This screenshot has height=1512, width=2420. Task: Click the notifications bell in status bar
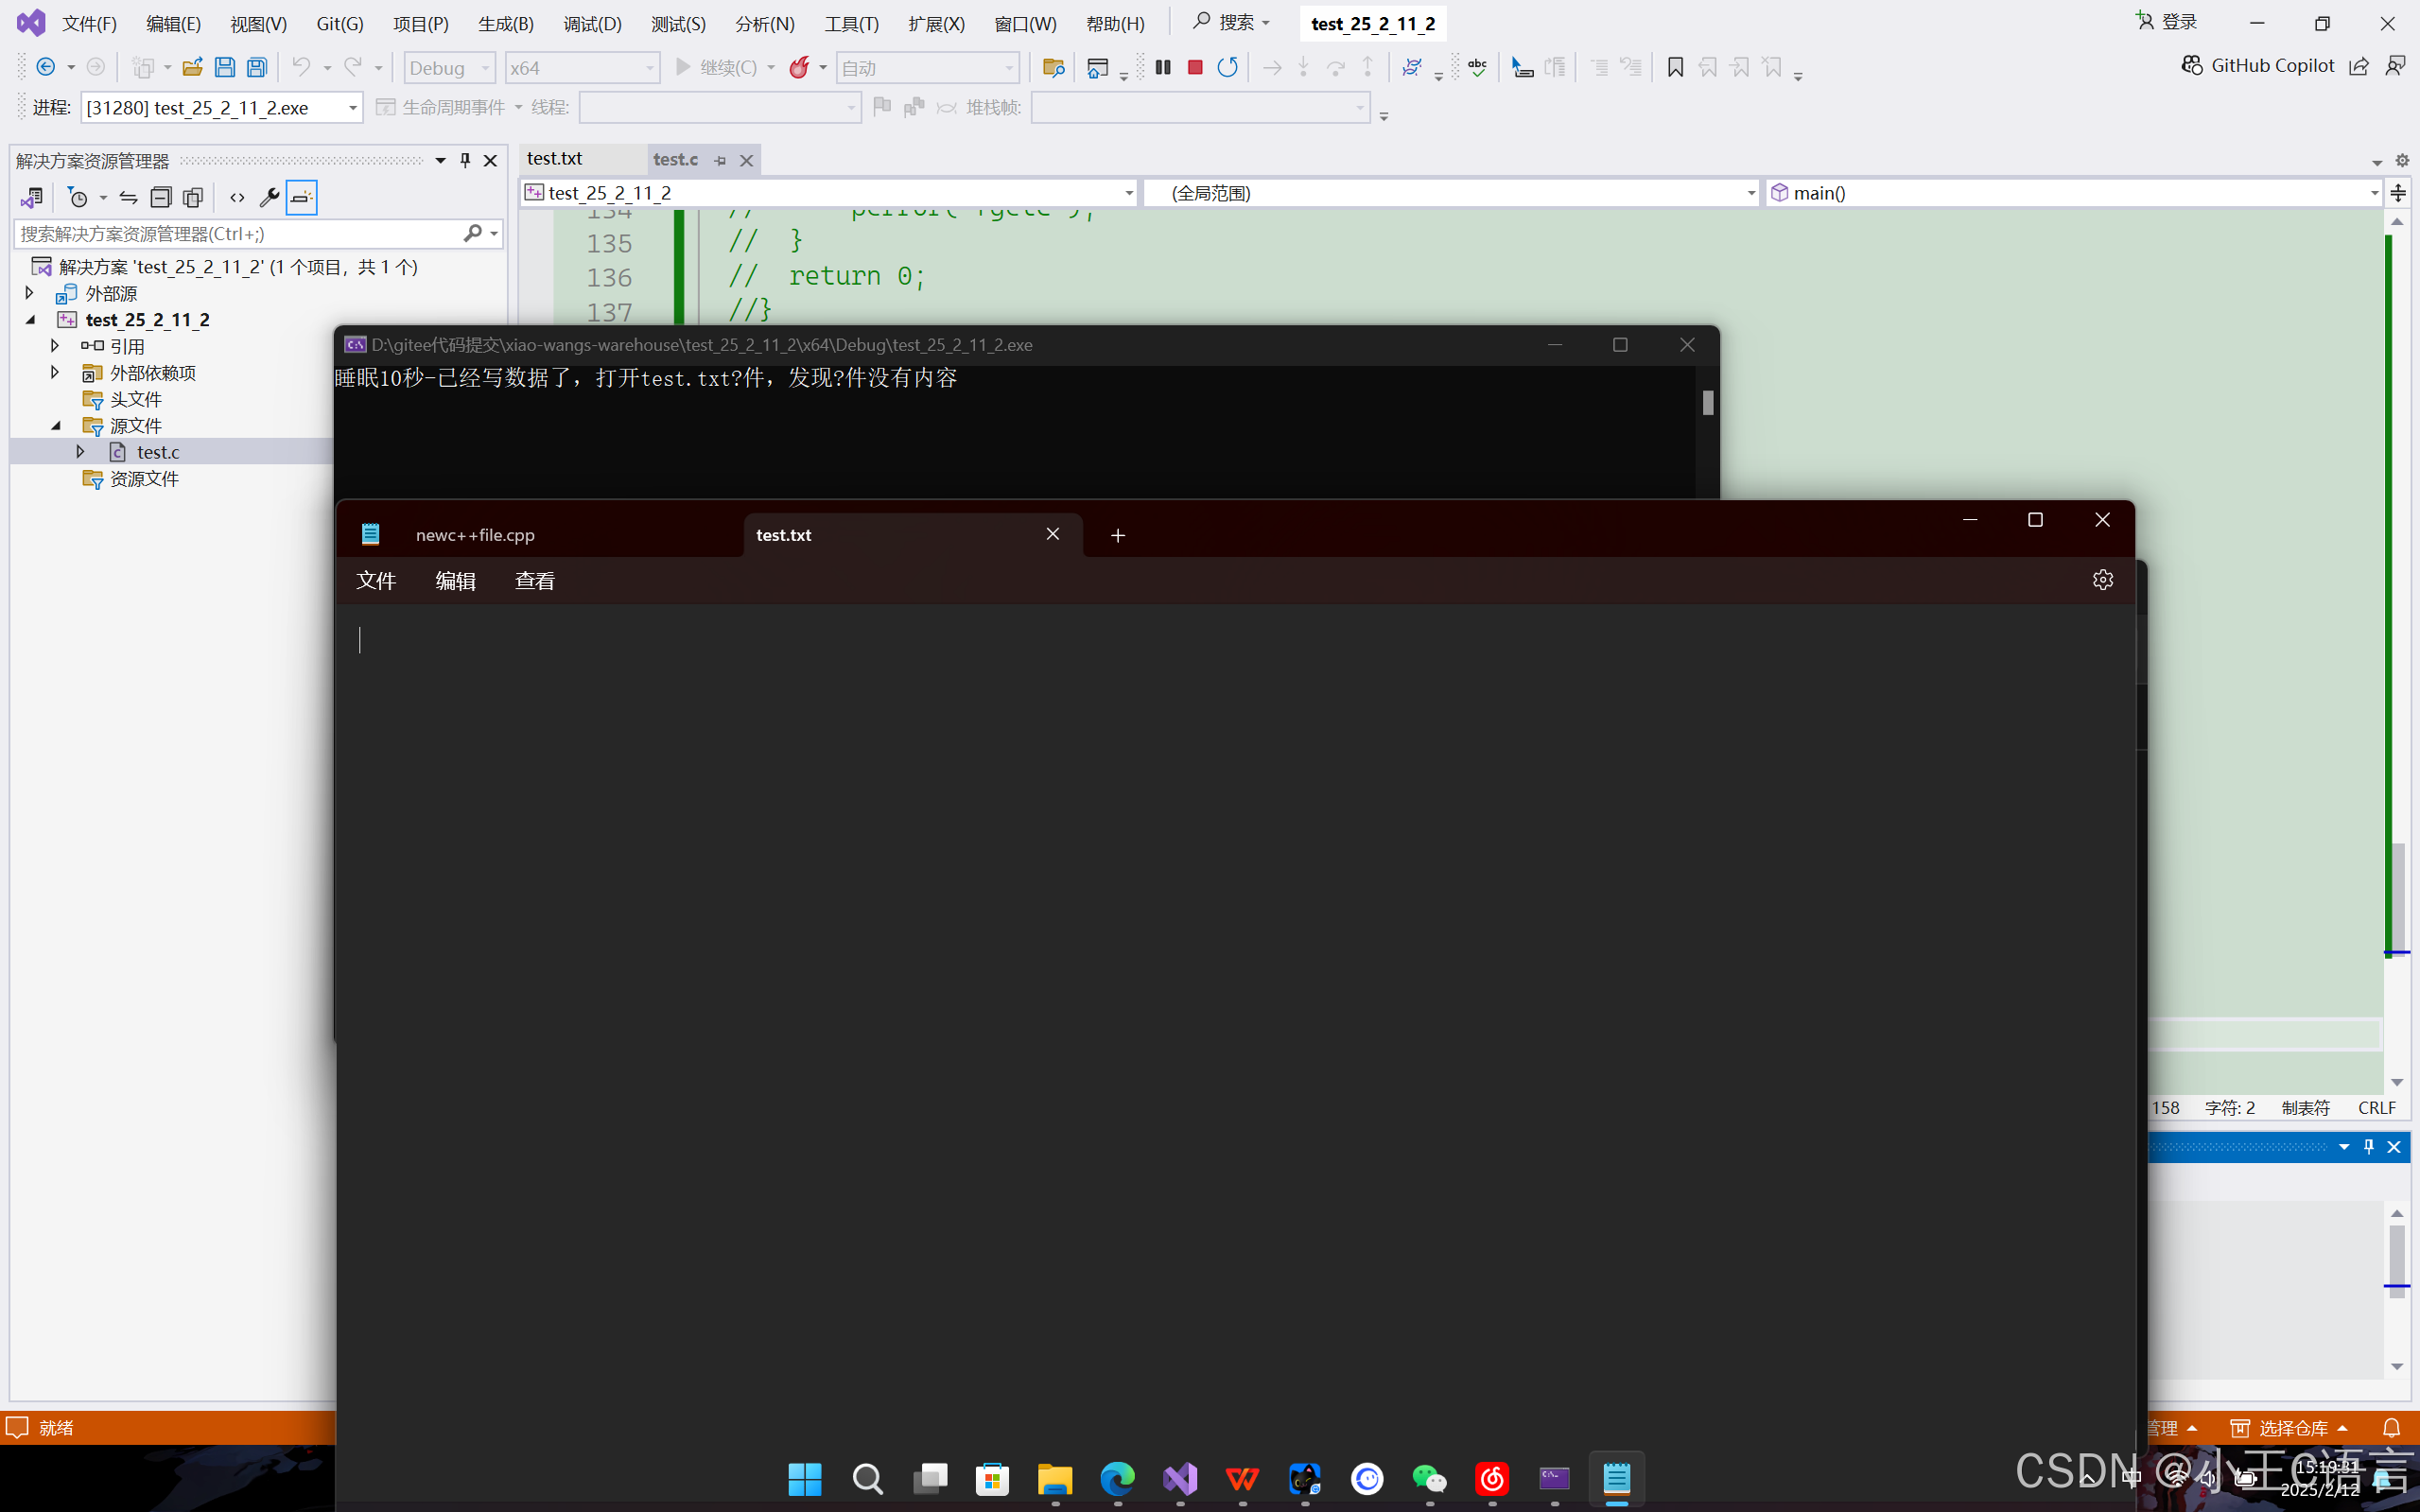click(2392, 1428)
